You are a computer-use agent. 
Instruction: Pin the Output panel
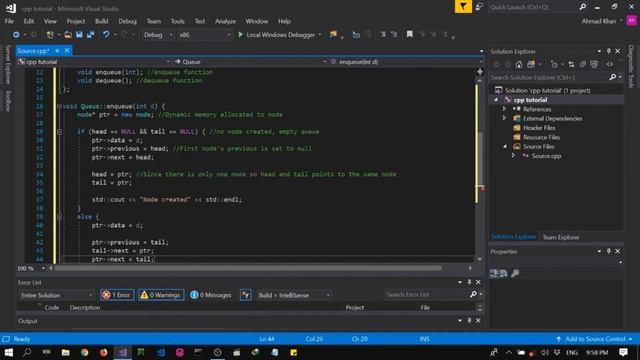click(x=469, y=321)
